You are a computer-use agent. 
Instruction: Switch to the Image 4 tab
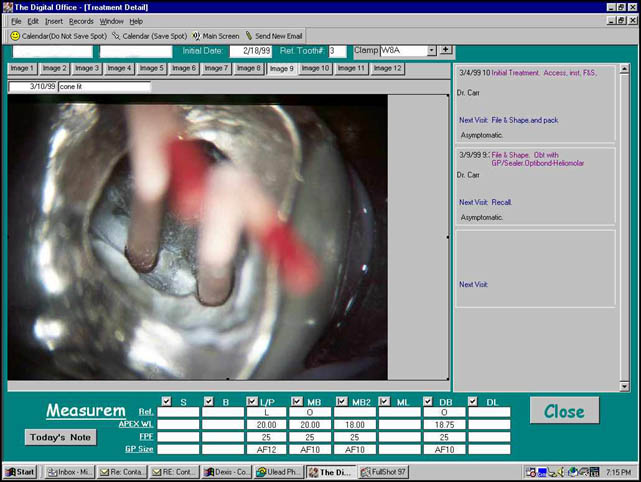120,68
